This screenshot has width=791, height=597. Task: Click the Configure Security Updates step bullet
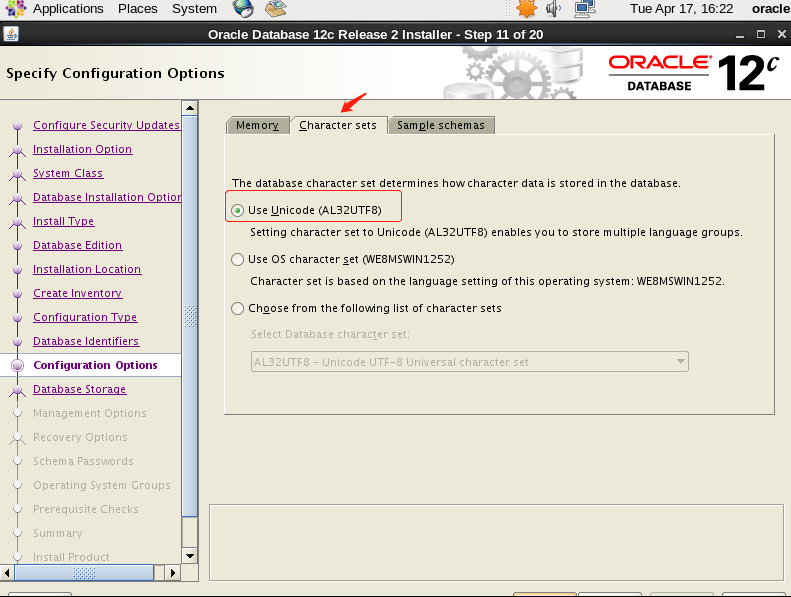18,126
